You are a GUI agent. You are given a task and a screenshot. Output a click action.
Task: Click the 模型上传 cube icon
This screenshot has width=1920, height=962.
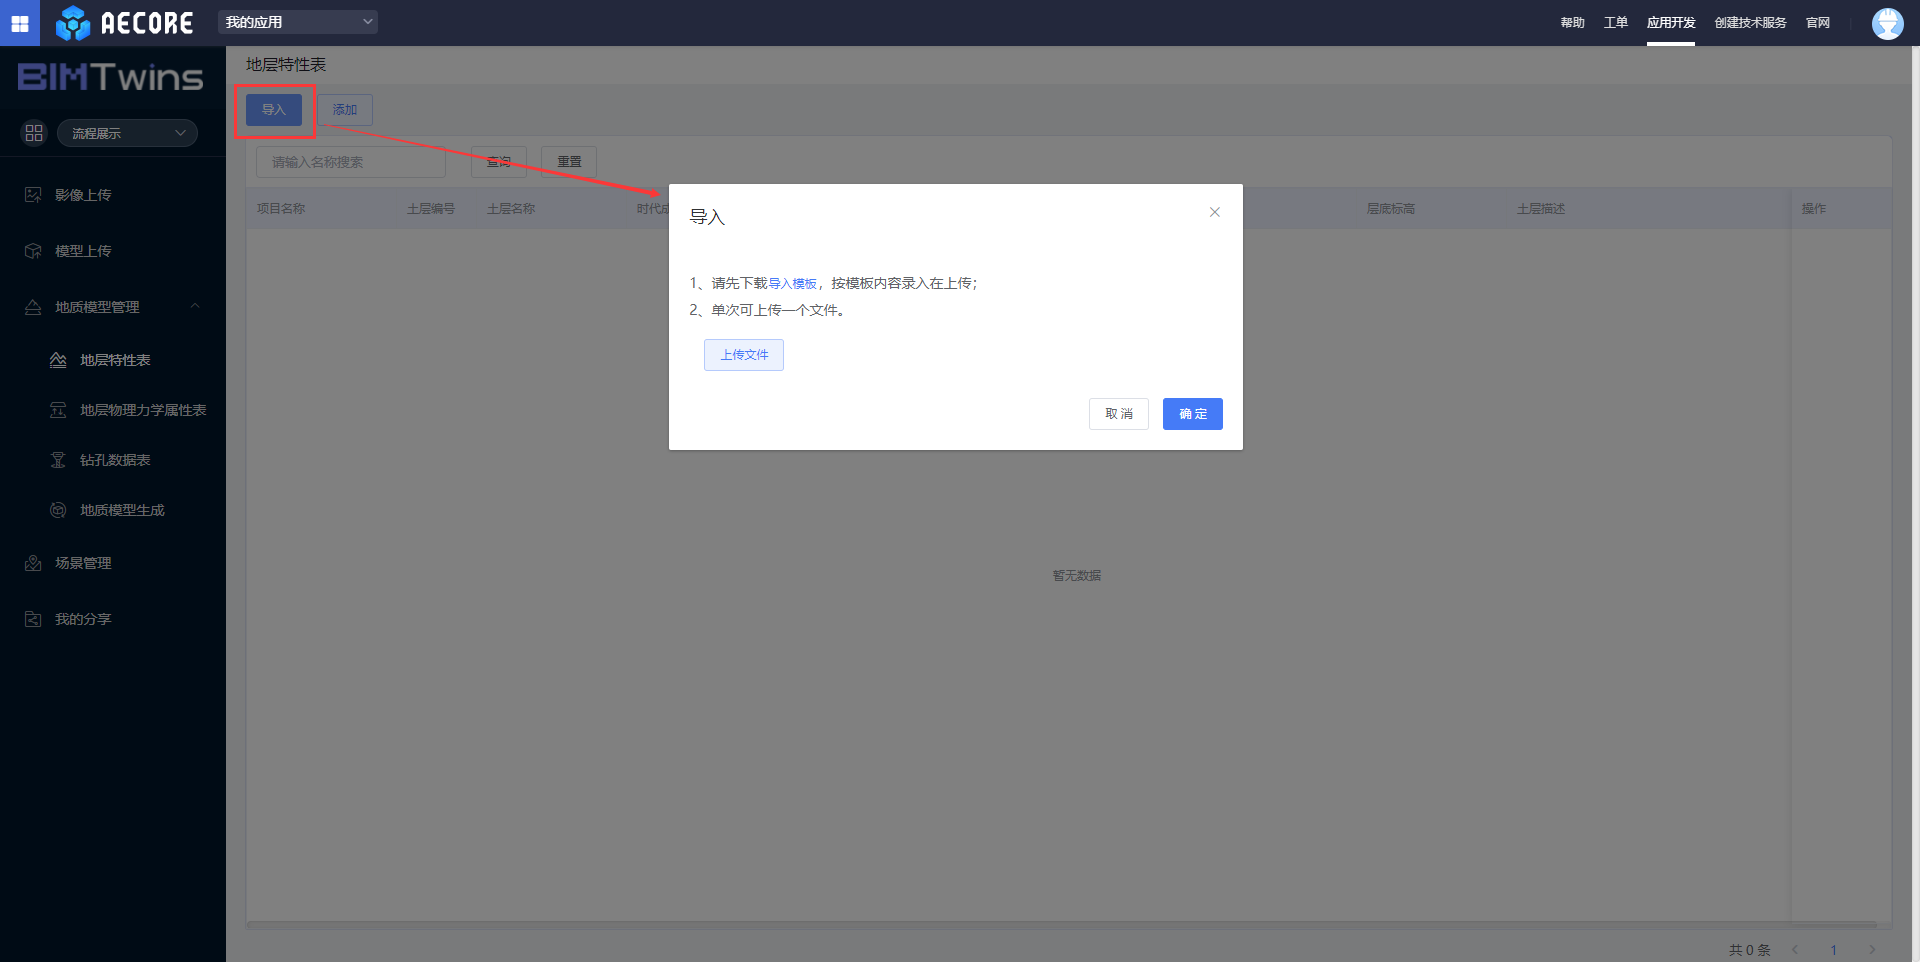33,251
